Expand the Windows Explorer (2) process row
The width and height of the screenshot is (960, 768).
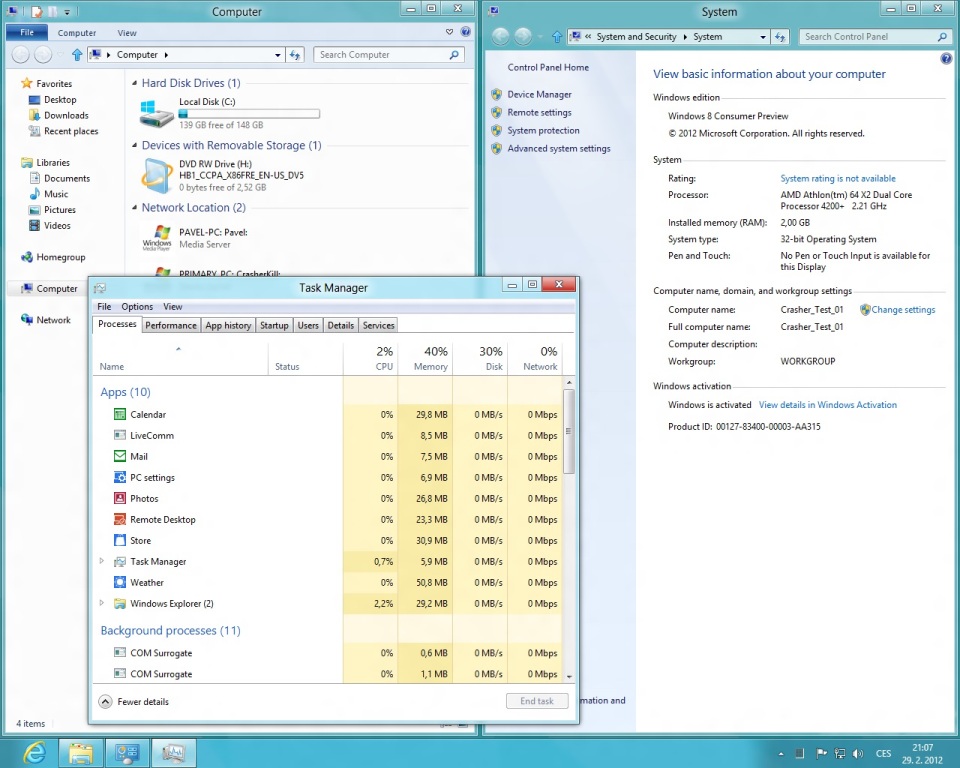(102, 603)
